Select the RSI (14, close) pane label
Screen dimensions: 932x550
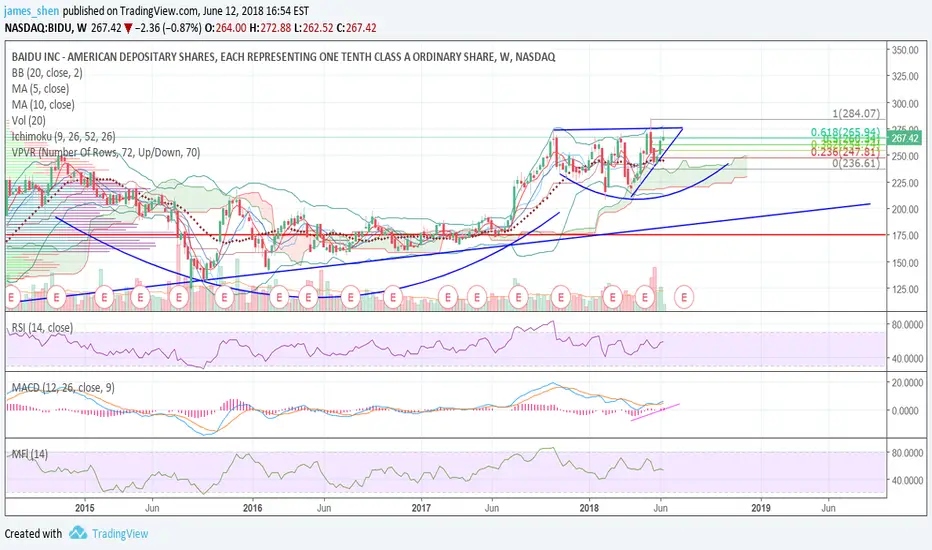click(42, 328)
